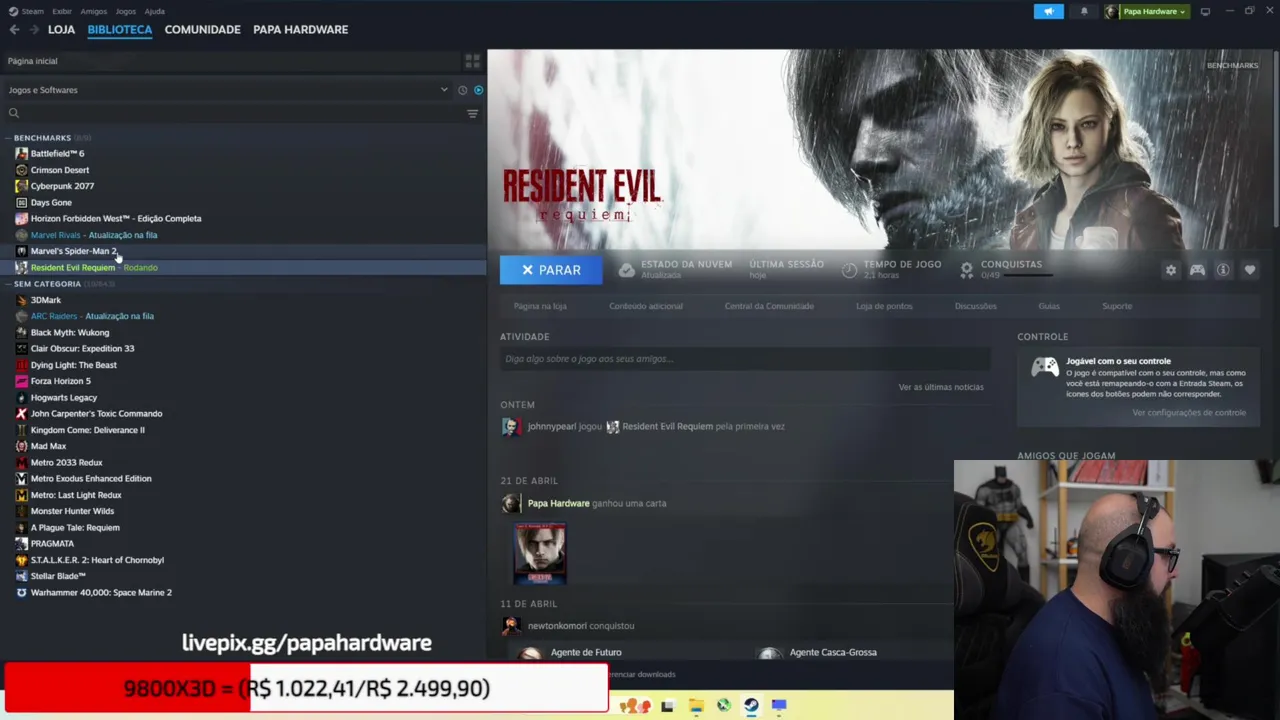The height and width of the screenshot is (720, 1280).
Task: Open Central da Comunidade link
Action: pyautogui.click(x=769, y=306)
